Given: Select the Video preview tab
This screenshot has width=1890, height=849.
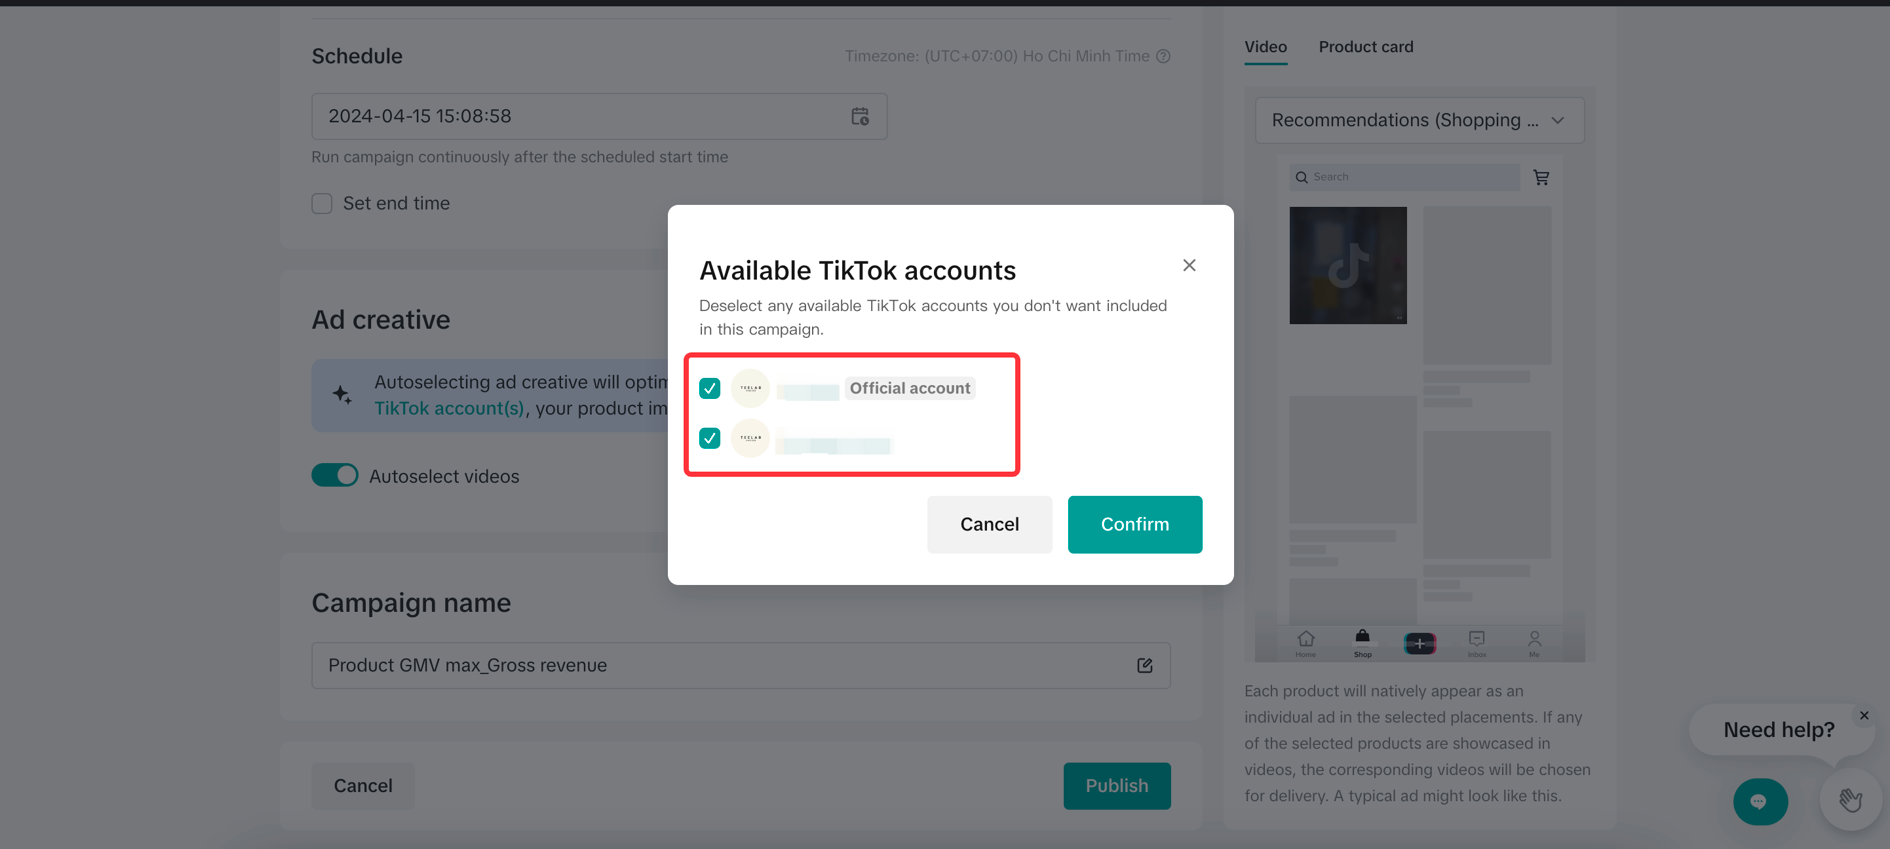Looking at the screenshot, I should click(1265, 47).
